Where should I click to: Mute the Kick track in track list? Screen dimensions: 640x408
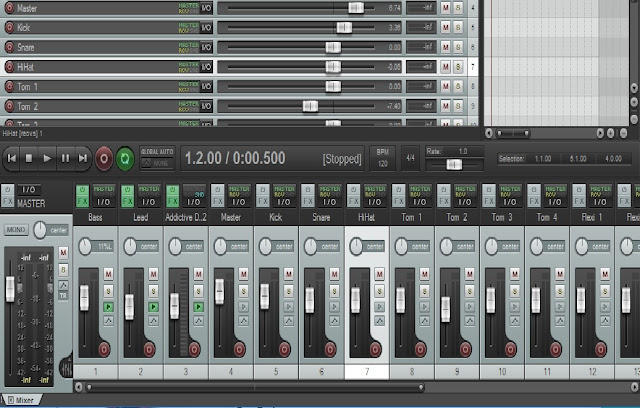tap(446, 28)
